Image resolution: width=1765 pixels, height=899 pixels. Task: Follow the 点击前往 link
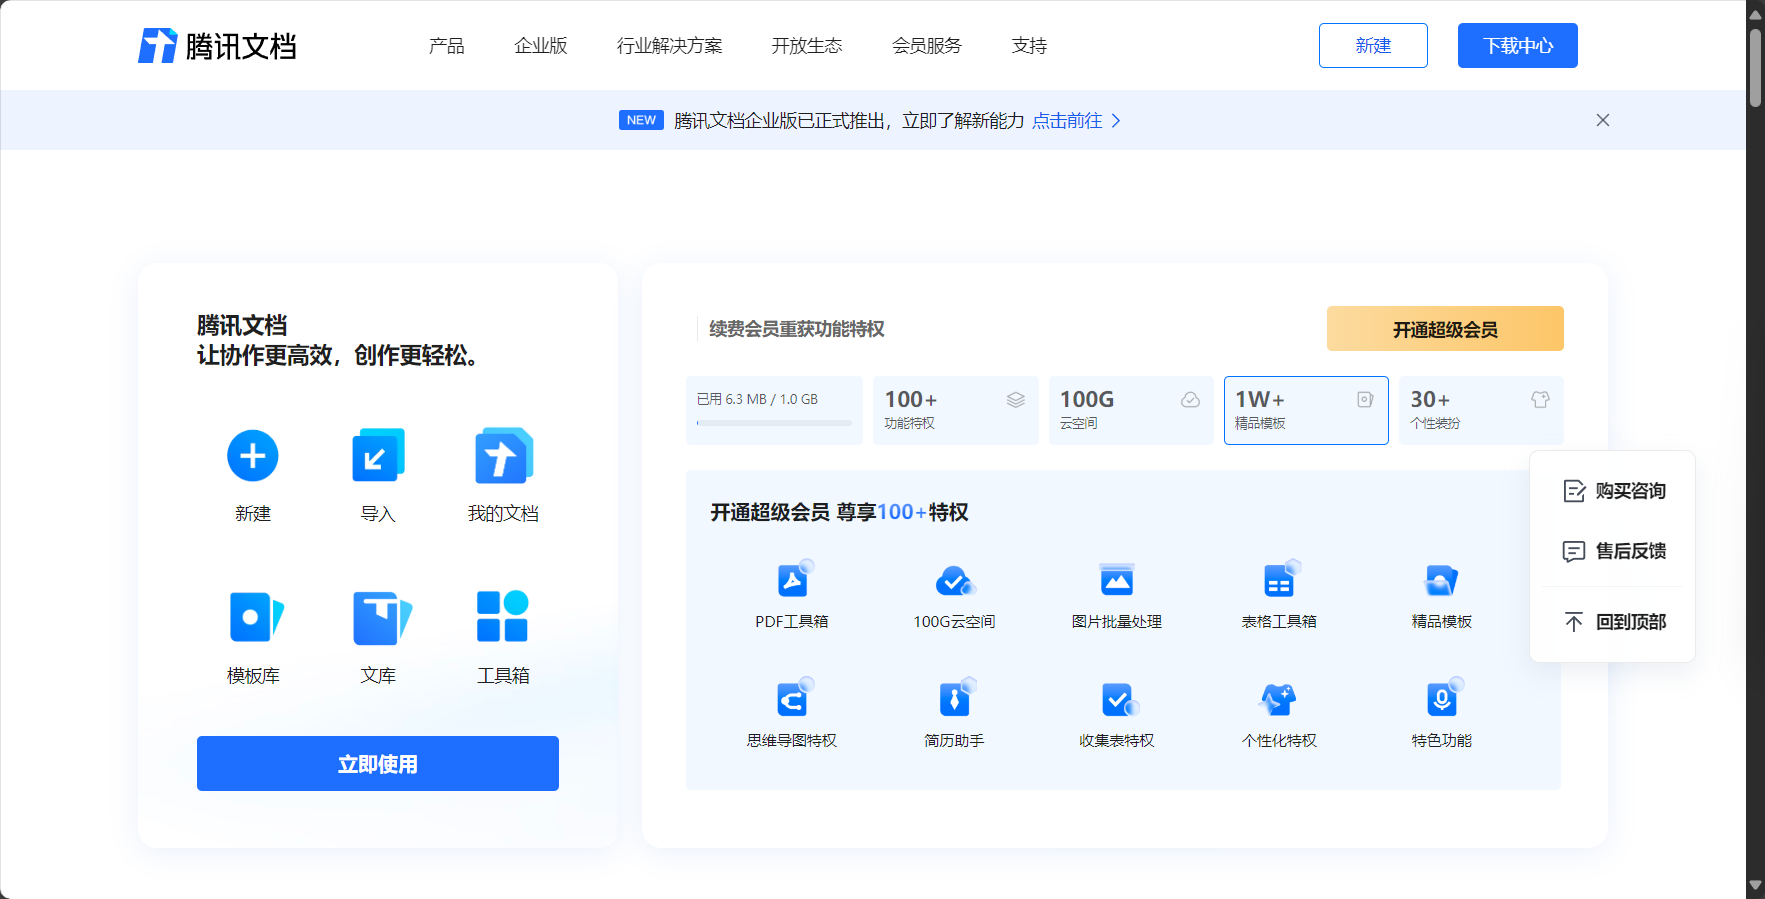(1067, 121)
